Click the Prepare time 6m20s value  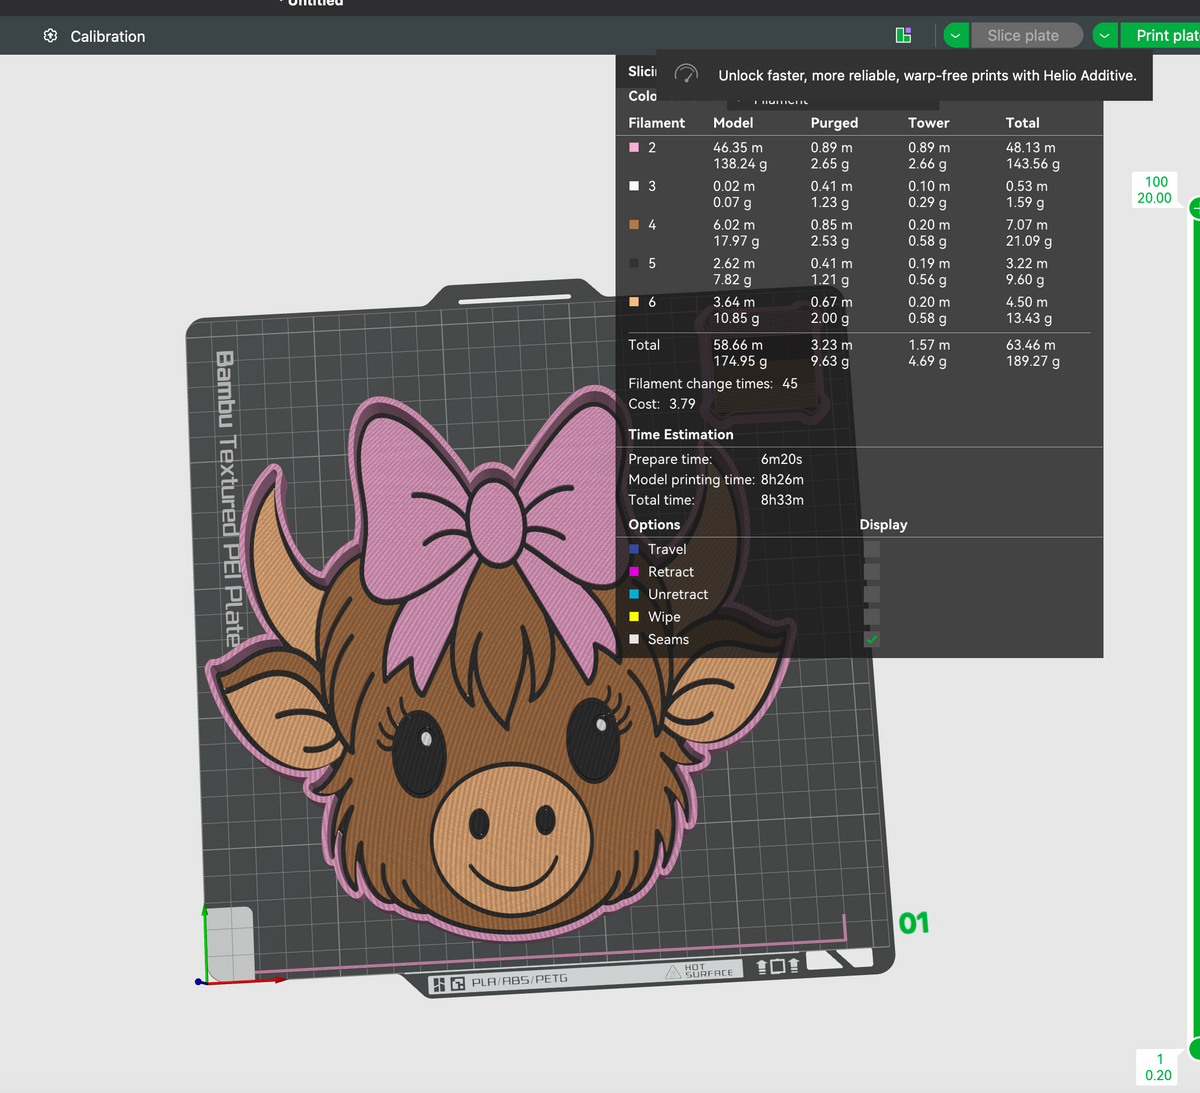coord(781,459)
